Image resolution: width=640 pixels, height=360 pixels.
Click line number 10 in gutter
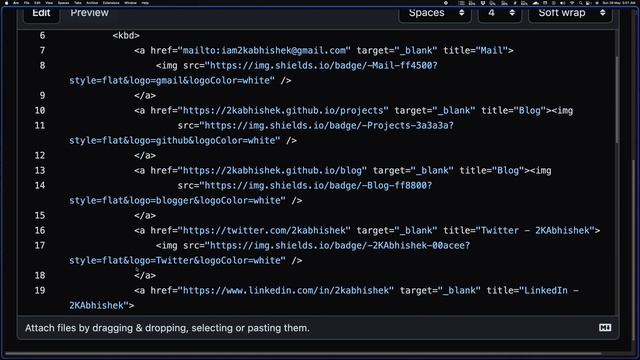coord(40,111)
